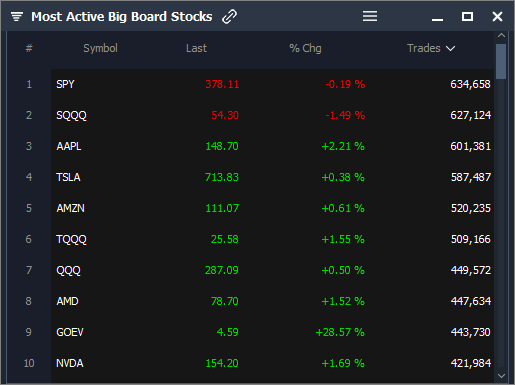
Task: Click the # rank column header
Action: coord(29,48)
